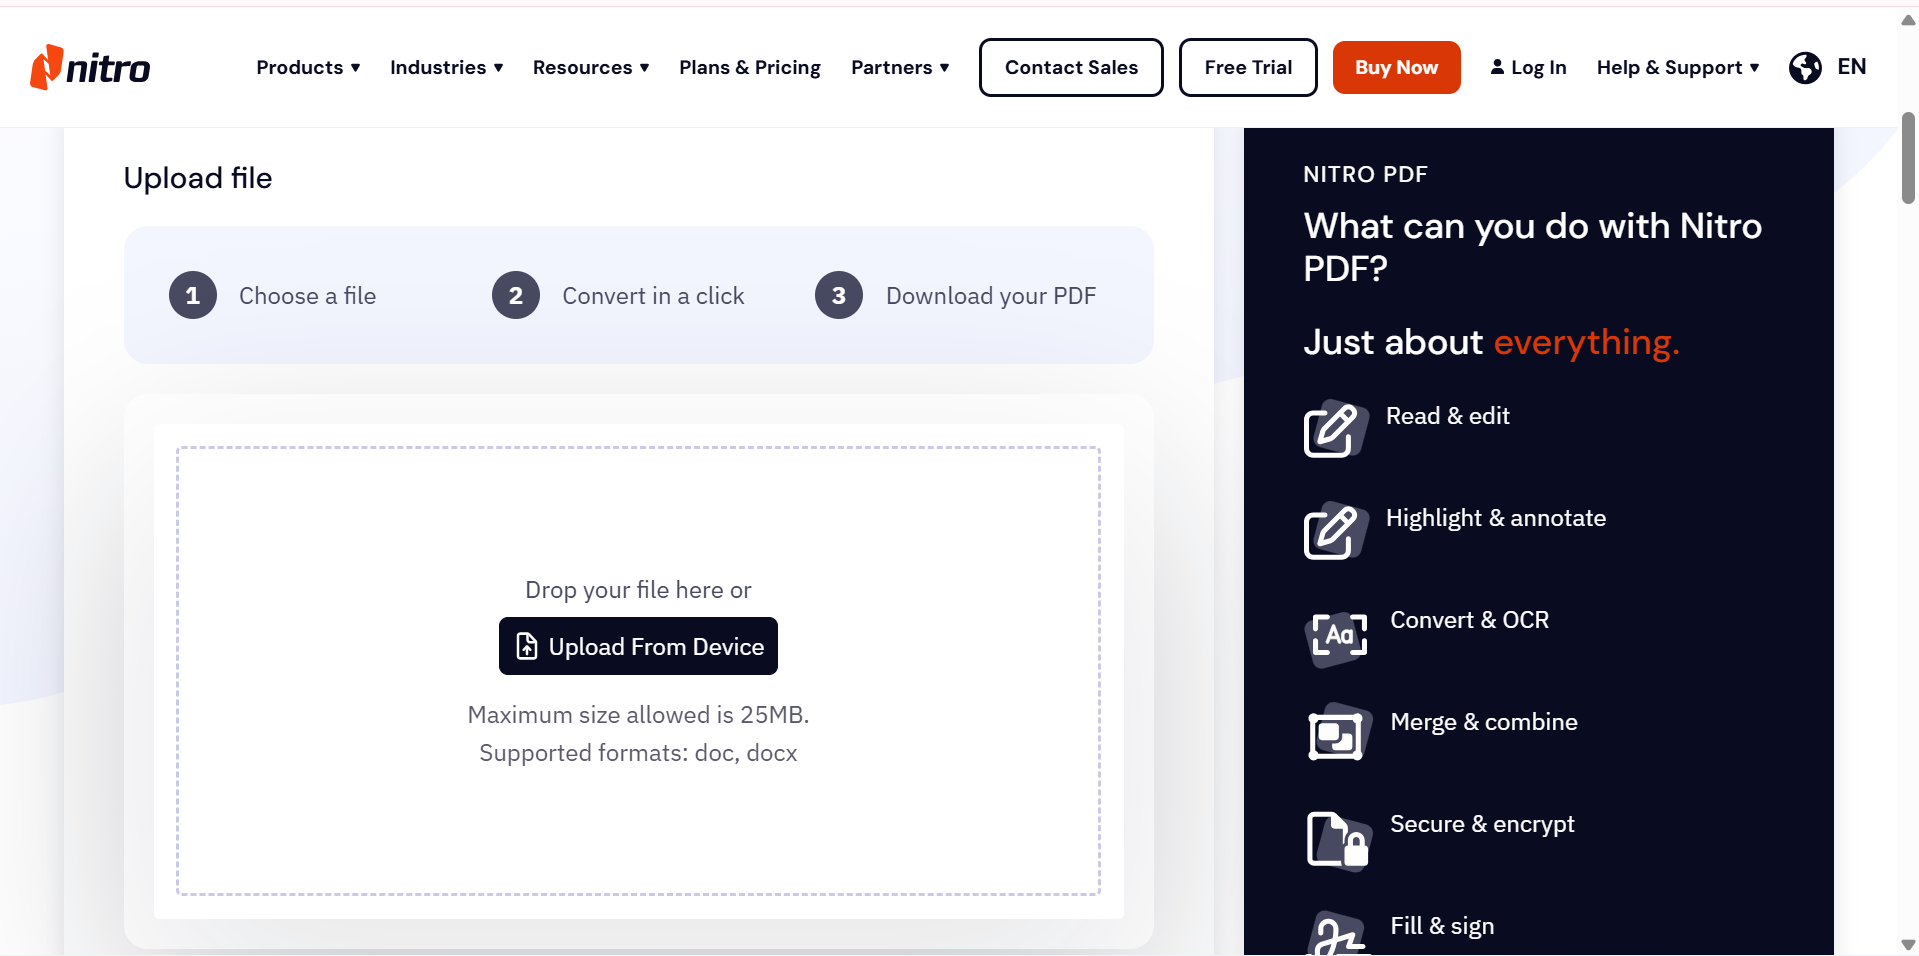Click the globe language icon
1919x956 pixels.
pyautogui.click(x=1805, y=67)
